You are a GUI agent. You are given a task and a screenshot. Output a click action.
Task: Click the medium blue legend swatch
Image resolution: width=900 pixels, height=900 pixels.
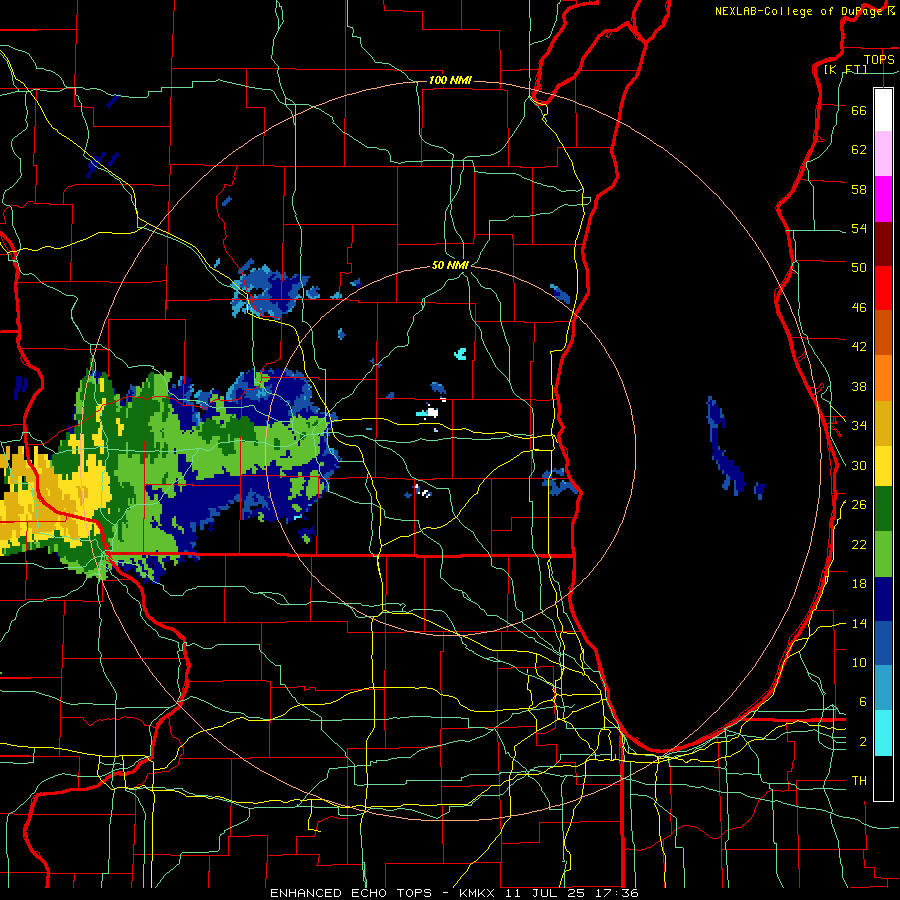883,644
